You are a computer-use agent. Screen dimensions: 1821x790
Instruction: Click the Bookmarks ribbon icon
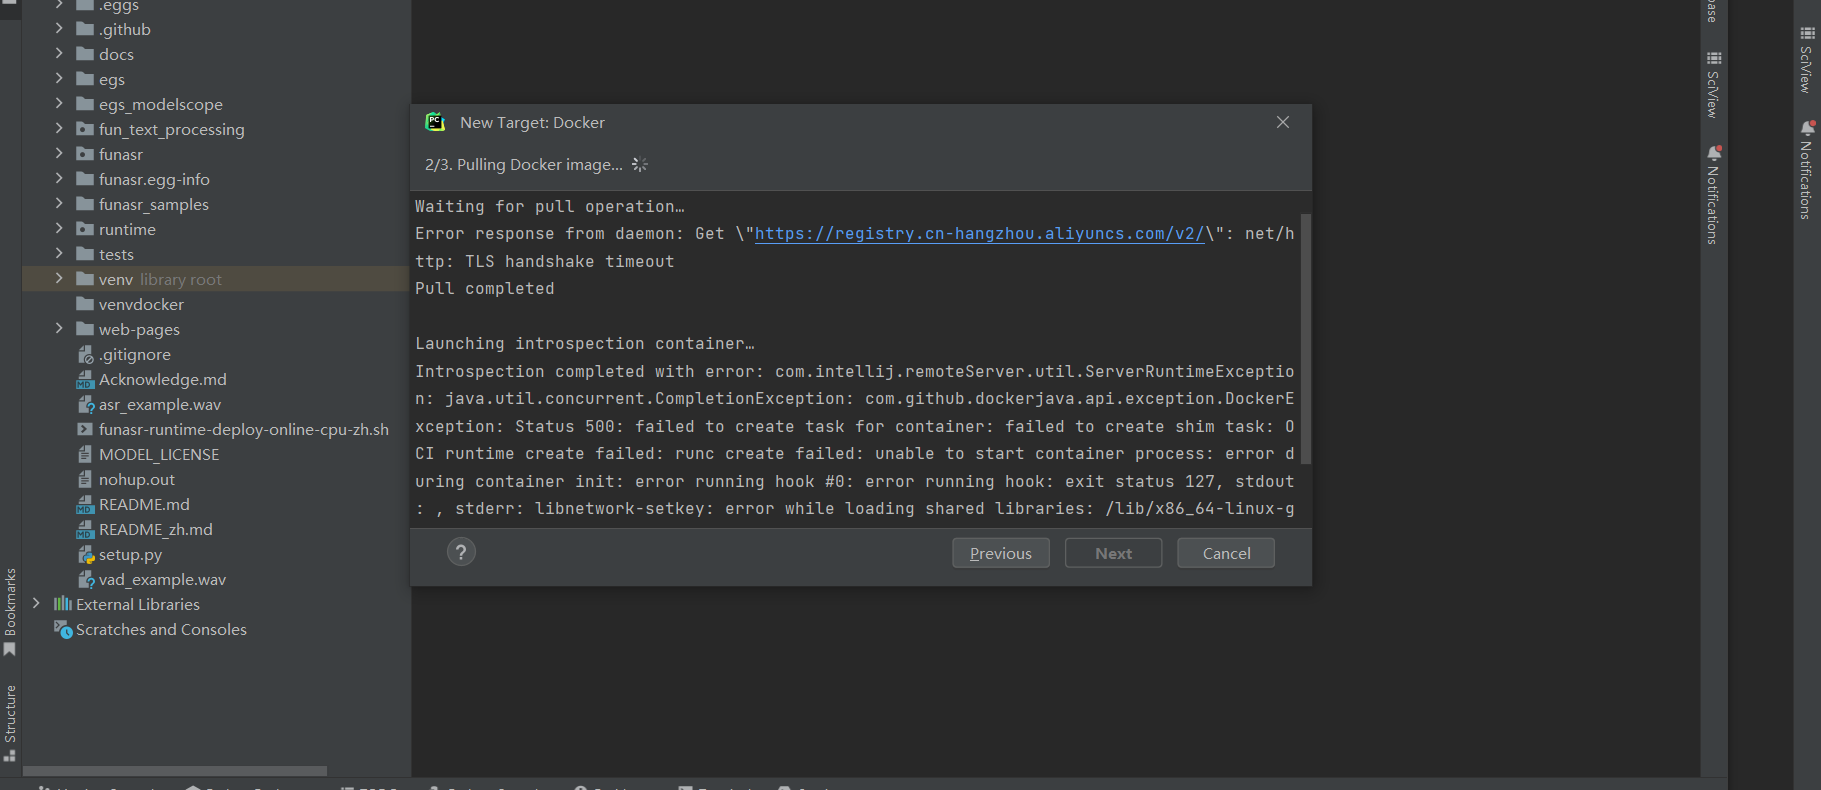(x=10, y=650)
